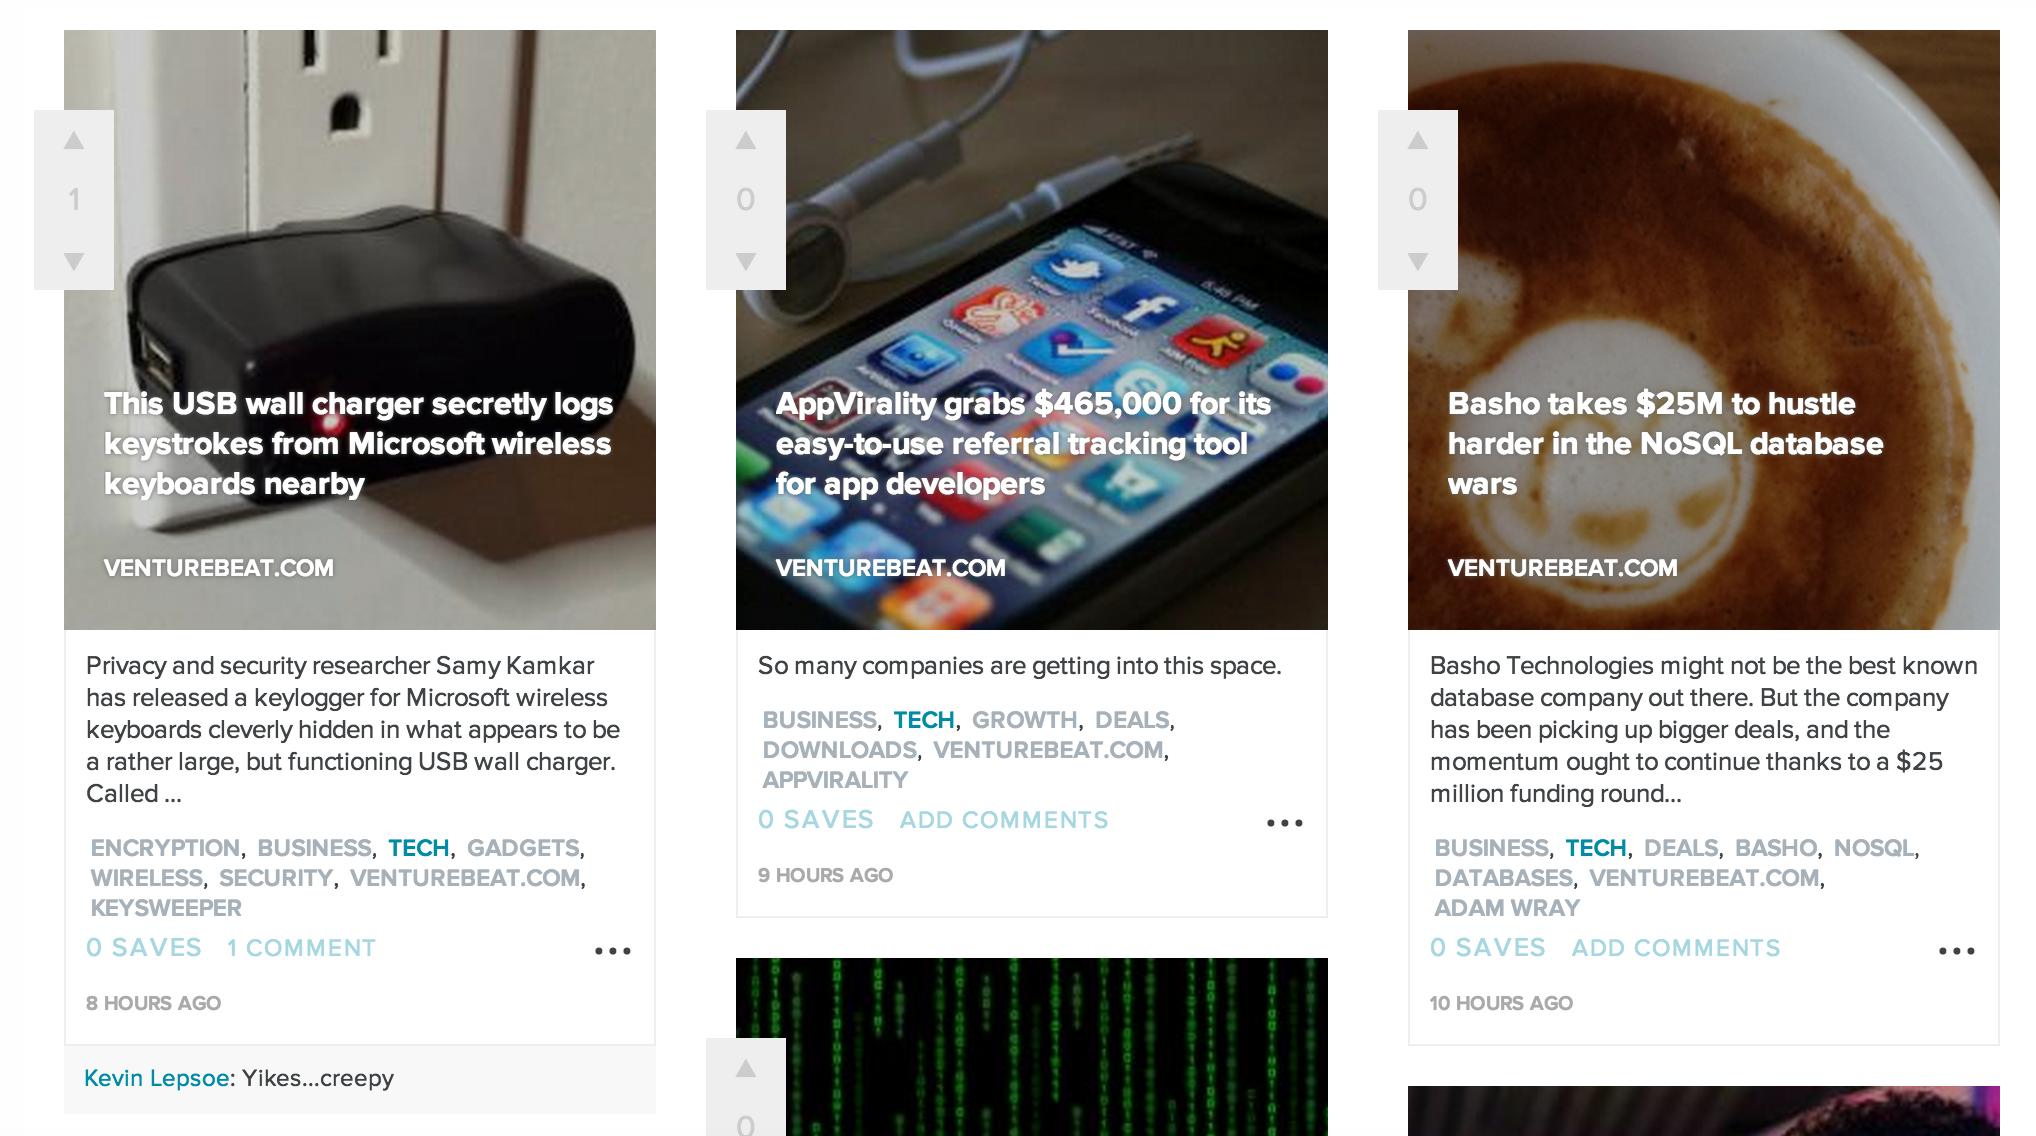2036x1136 pixels.
Task: Open AppVirality article headline
Action: [x=1023, y=444]
